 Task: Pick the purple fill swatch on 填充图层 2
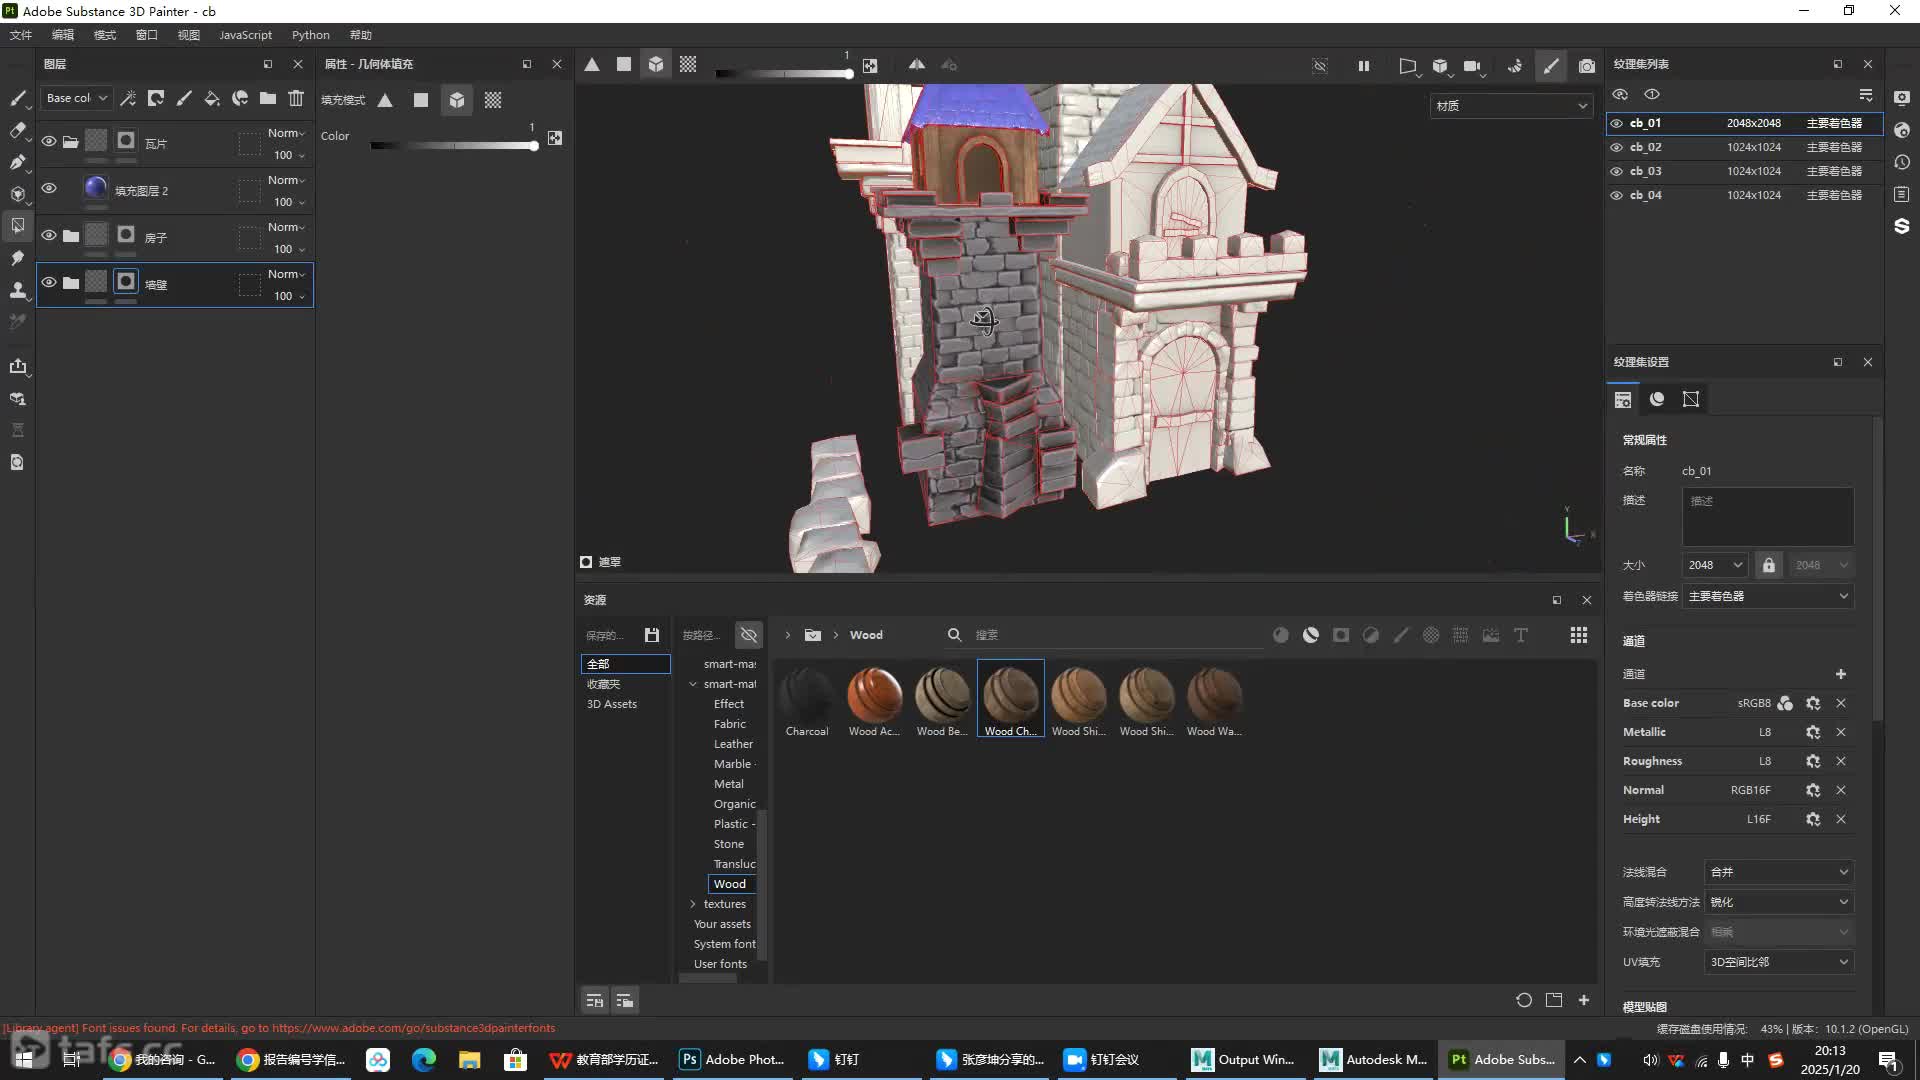click(96, 187)
